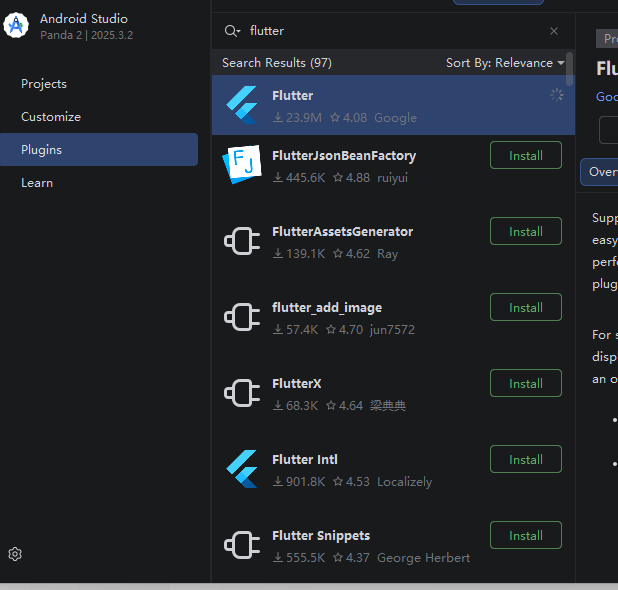Click the FlutterX plug icon
Viewport: 618px width, 590px height.
pos(242,393)
